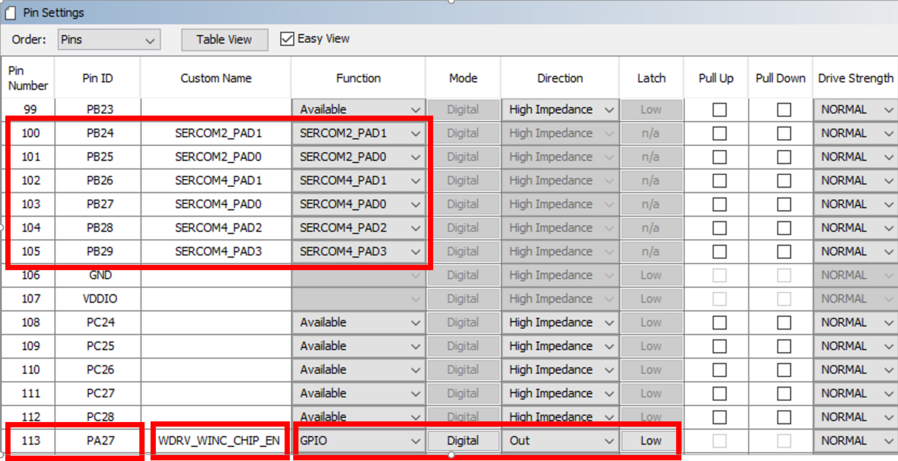This screenshot has width=898, height=461.
Task: Enable Pull Down for pin PC24
Action: 784,323
